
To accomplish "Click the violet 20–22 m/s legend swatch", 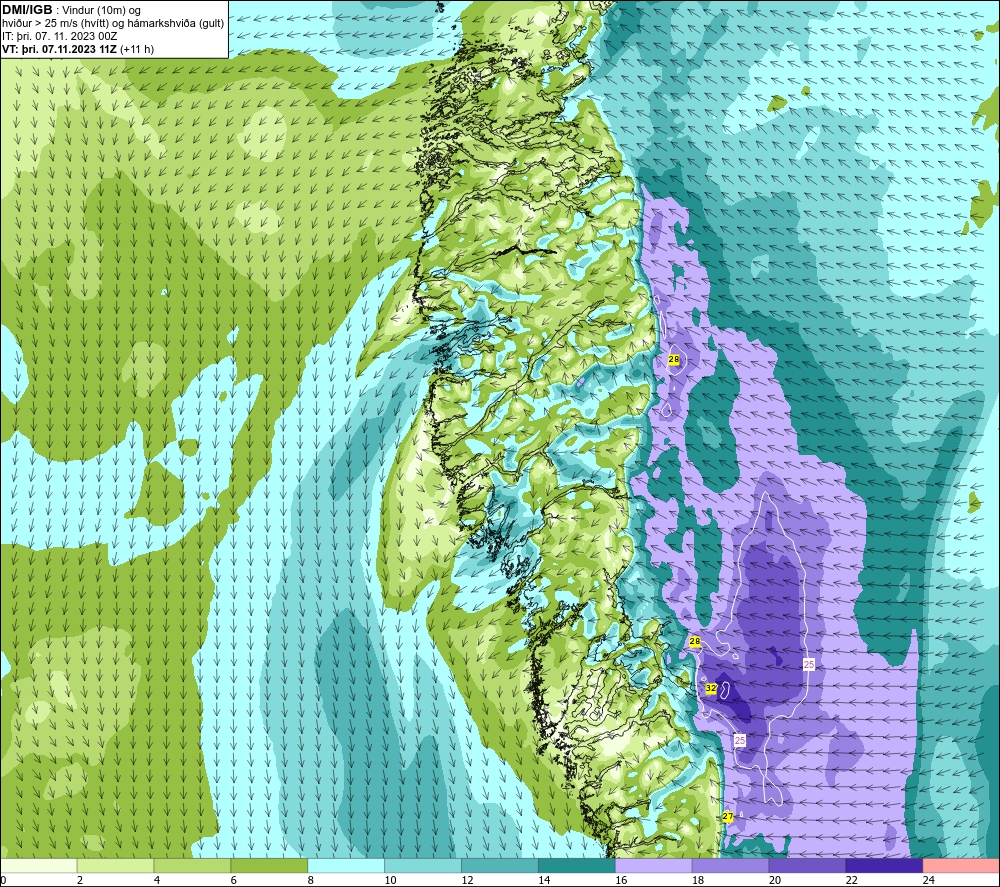I will (x=807, y=865).
